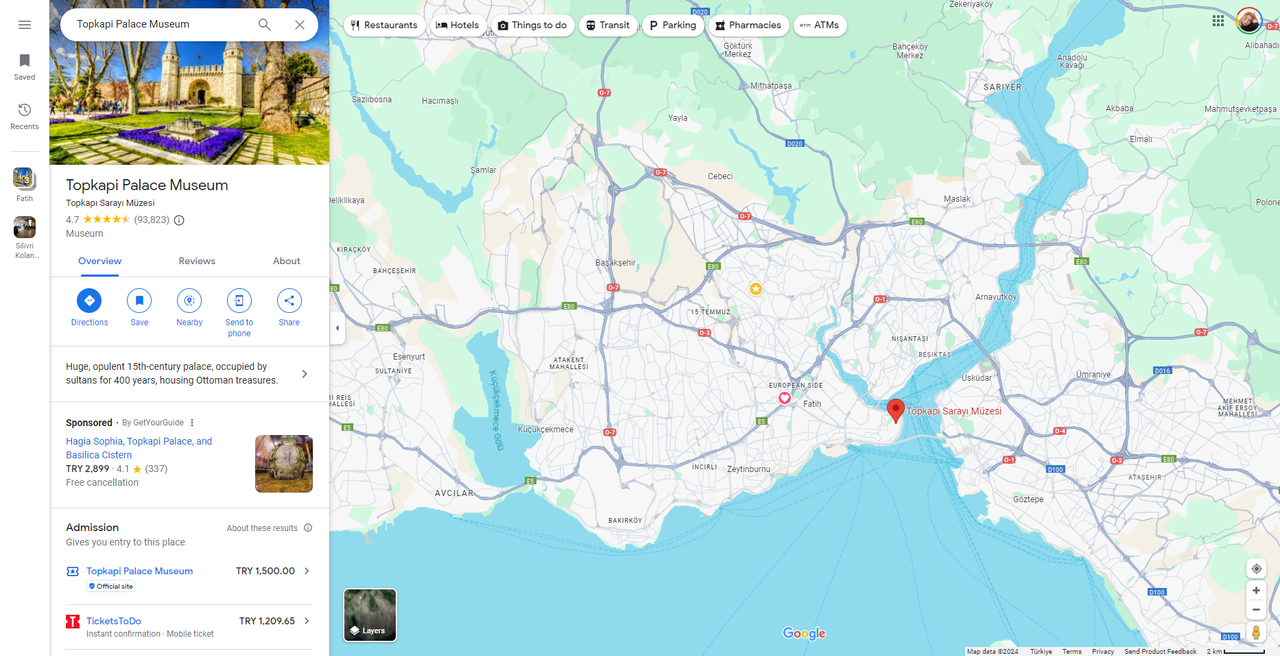The width and height of the screenshot is (1280, 656).
Task: Send place to phone icon
Action: tap(239, 300)
